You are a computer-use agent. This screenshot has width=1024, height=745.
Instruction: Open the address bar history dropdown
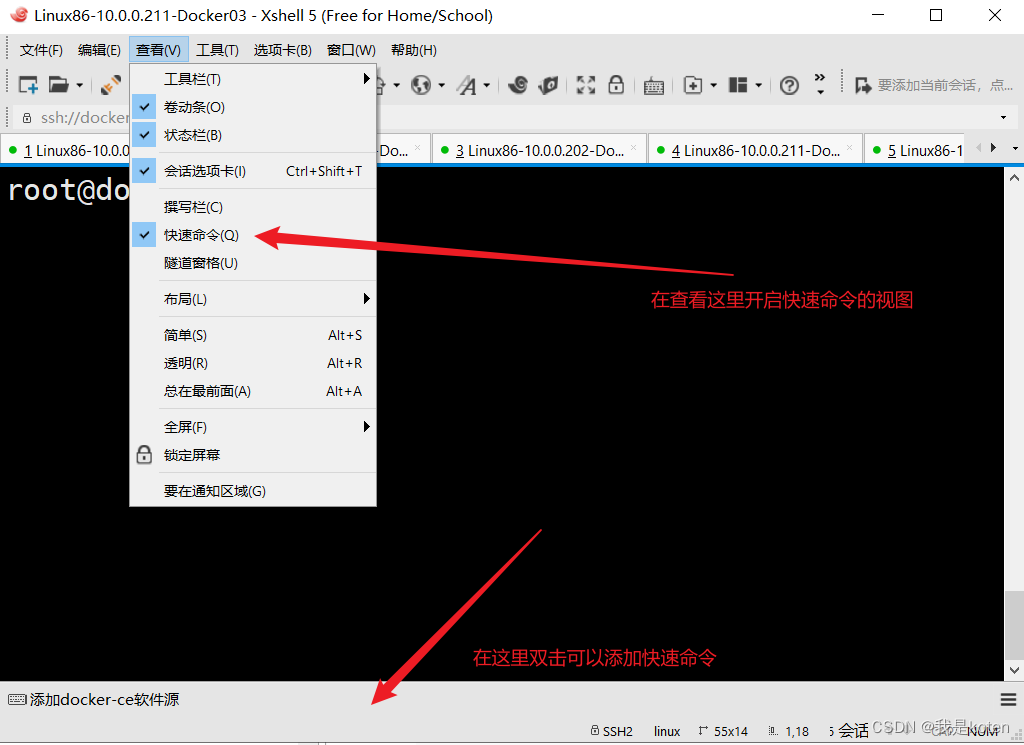[1003, 118]
